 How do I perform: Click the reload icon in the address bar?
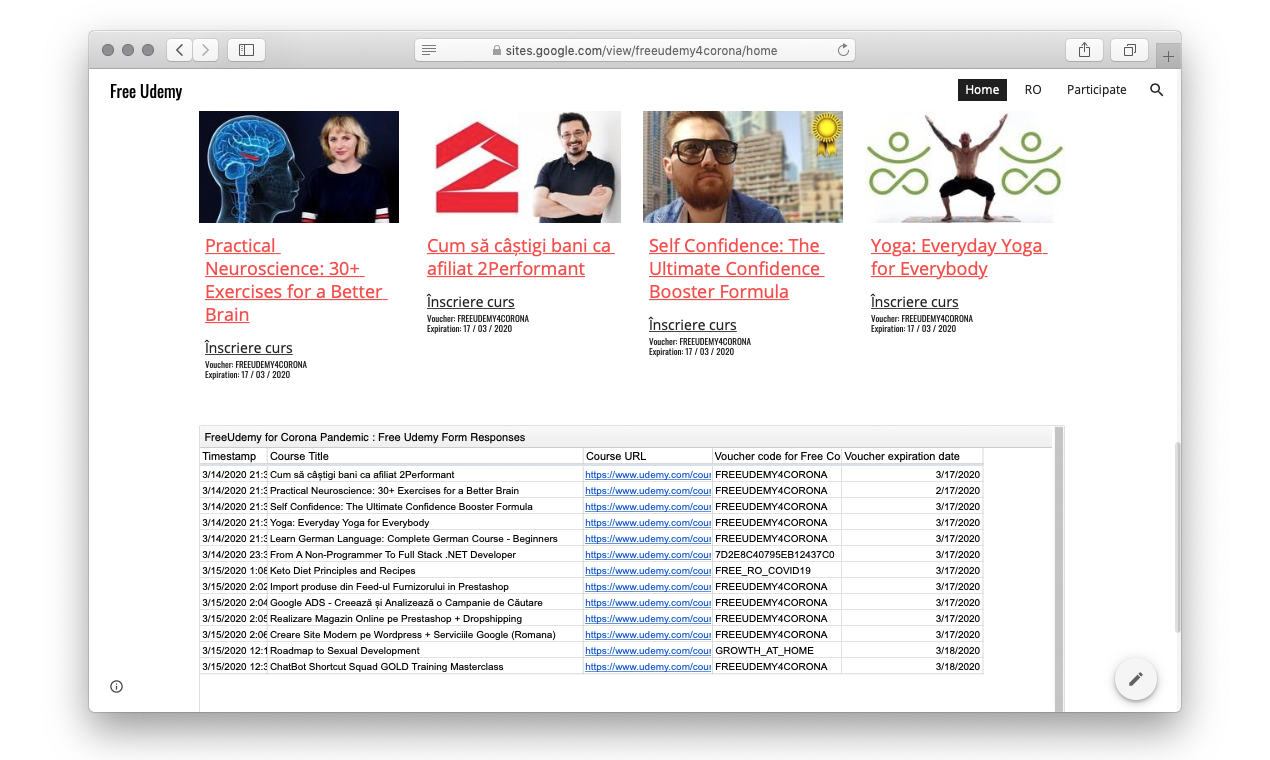tap(843, 49)
